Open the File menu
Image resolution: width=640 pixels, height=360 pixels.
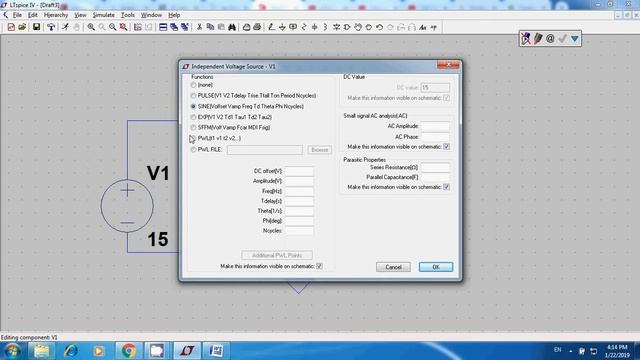pos(17,15)
